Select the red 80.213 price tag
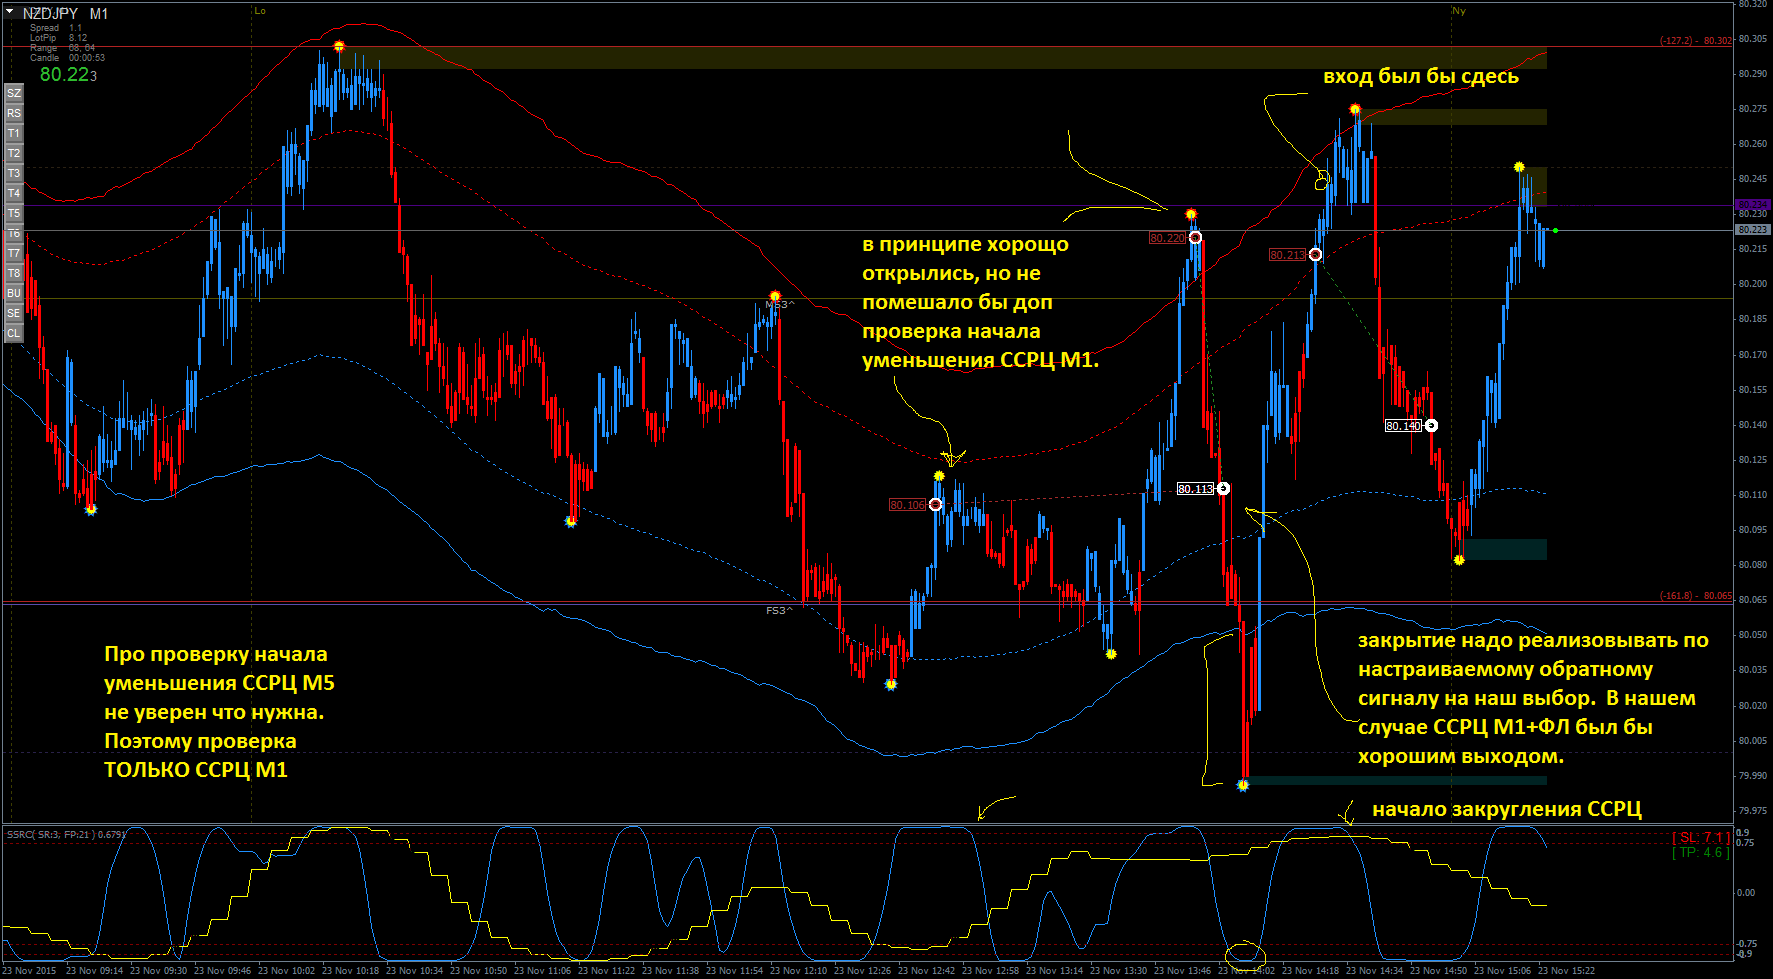Image resolution: width=1773 pixels, height=979 pixels. click(x=1287, y=255)
